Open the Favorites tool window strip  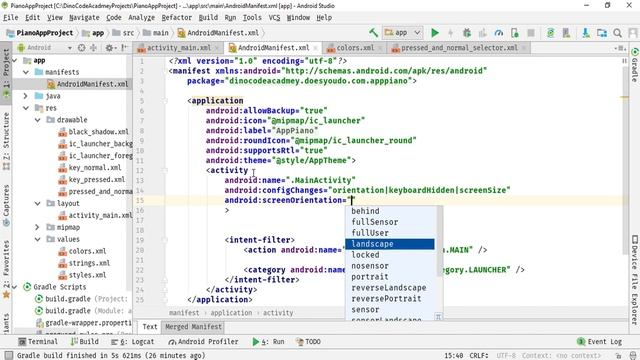tap(6, 268)
